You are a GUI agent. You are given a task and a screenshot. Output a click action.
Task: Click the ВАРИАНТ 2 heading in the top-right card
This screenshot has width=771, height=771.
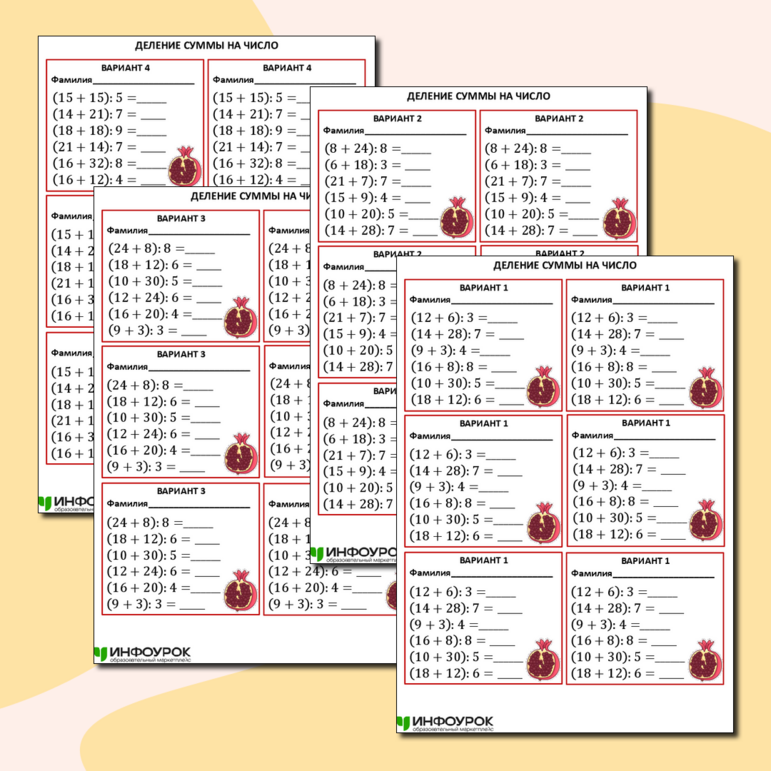(x=558, y=118)
